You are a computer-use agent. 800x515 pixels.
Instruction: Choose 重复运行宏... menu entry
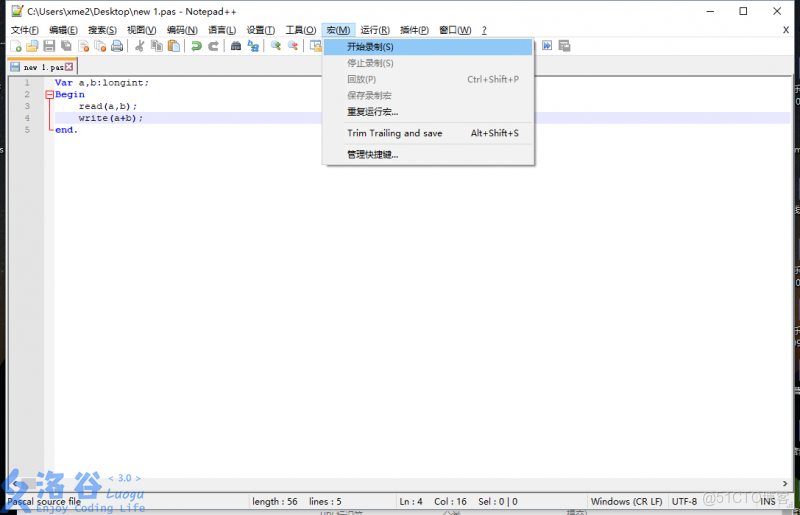(x=428, y=112)
